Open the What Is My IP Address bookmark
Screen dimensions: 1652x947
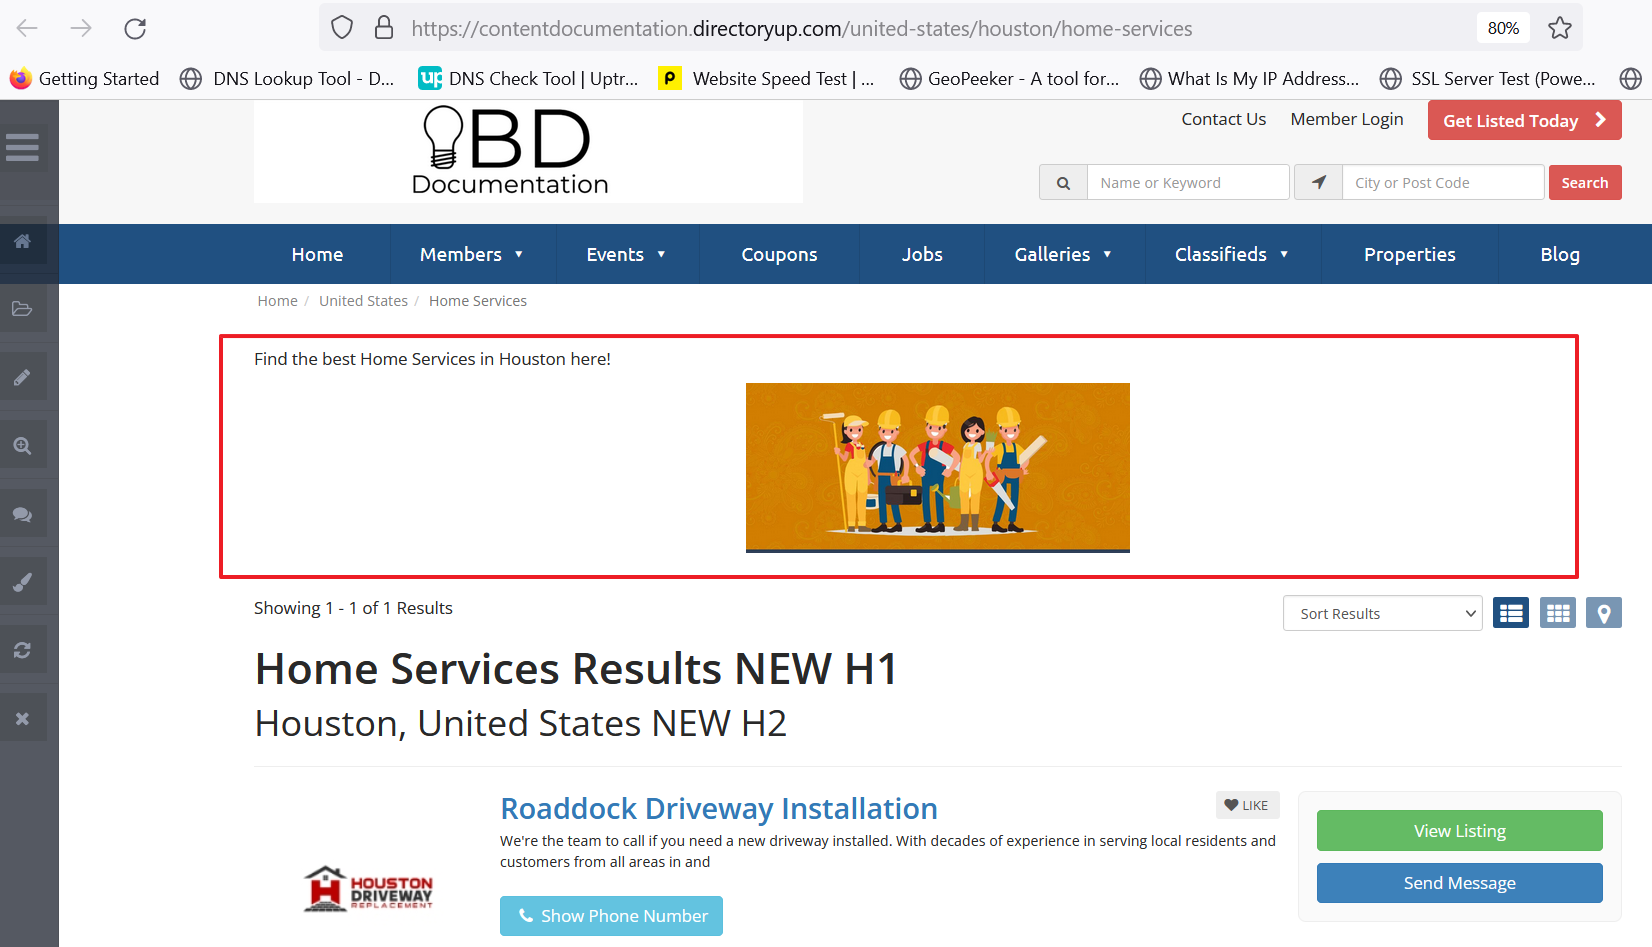click(x=1249, y=78)
